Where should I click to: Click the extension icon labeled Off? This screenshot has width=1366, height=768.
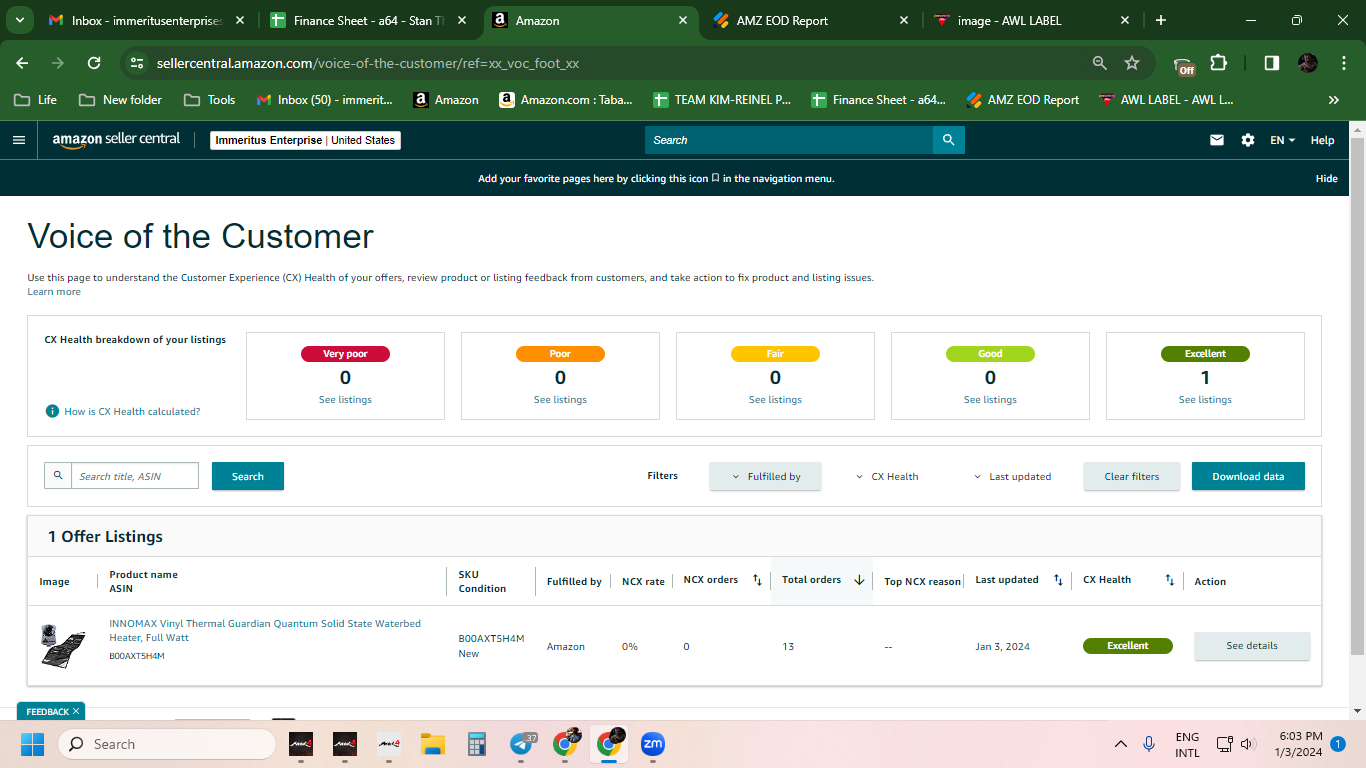(x=1185, y=65)
